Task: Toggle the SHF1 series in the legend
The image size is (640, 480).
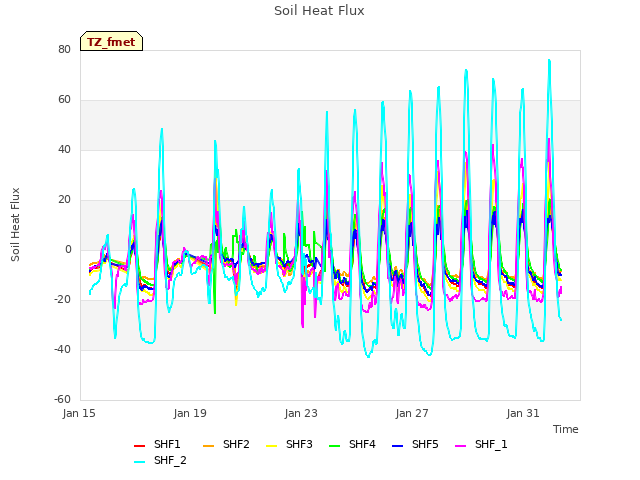Action: (x=157, y=444)
